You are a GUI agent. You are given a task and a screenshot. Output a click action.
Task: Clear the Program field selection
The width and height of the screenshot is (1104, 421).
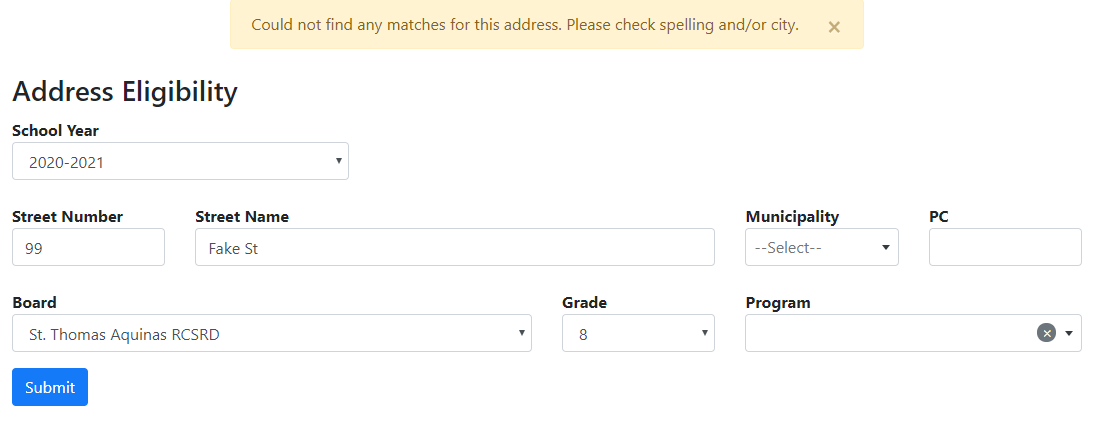1046,333
